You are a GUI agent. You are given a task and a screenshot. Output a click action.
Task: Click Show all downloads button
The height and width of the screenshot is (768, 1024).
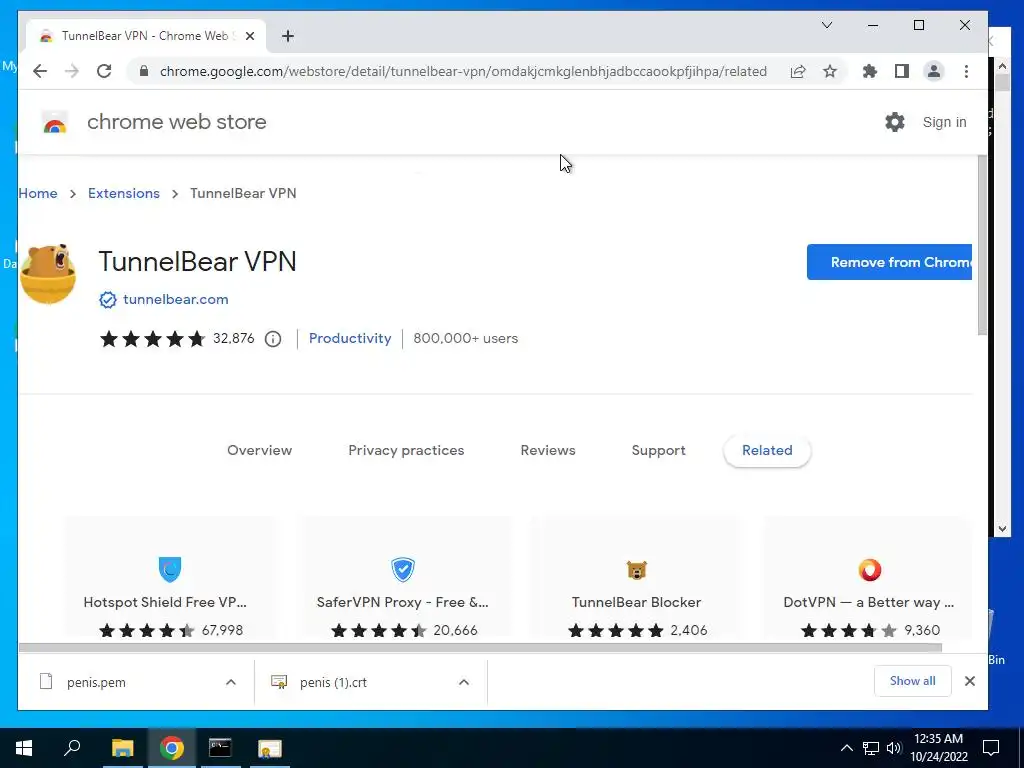click(x=912, y=681)
